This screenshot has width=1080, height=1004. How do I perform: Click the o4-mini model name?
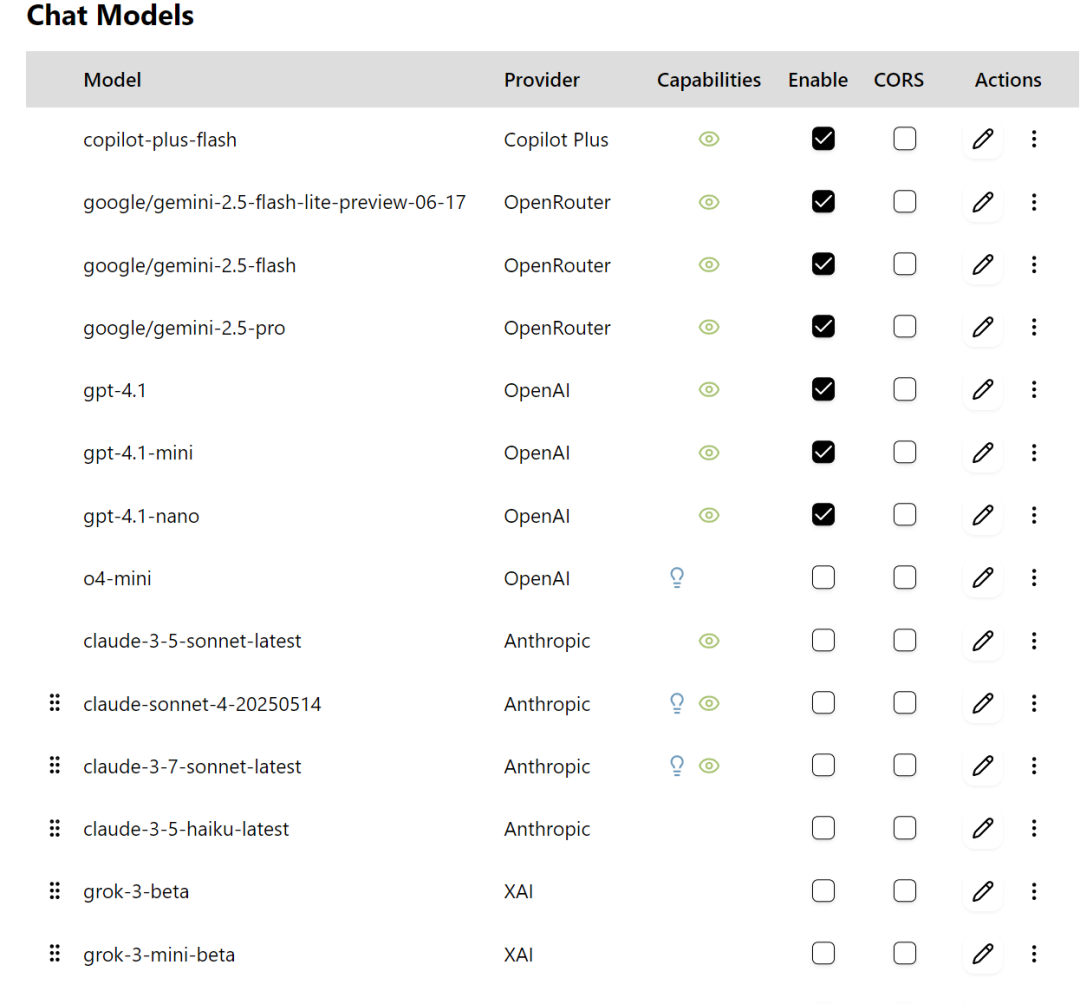click(117, 578)
